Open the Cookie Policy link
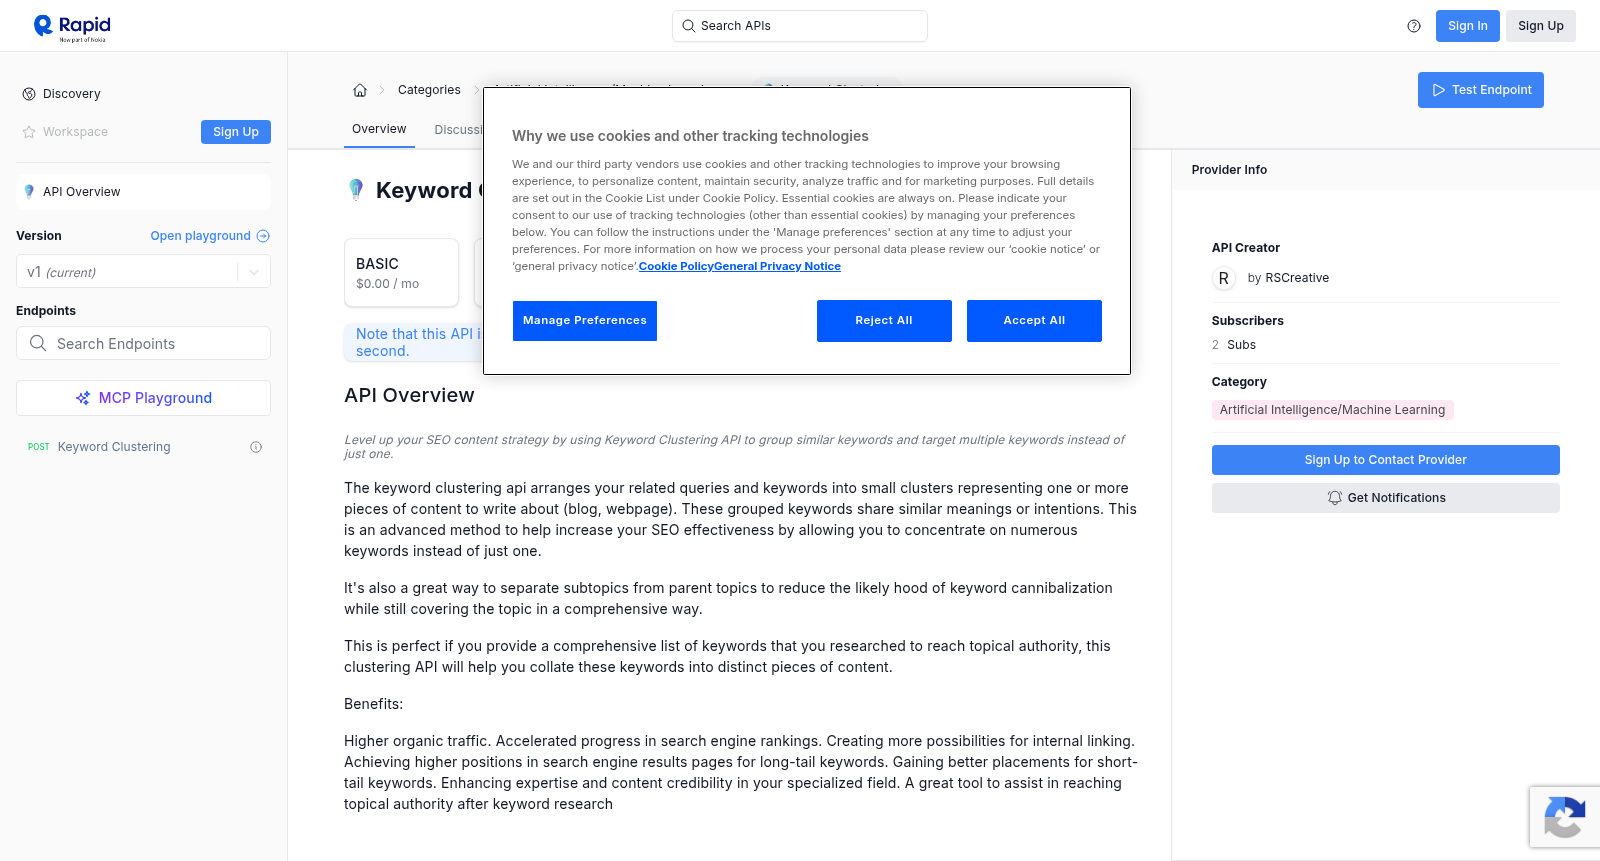Image resolution: width=1600 pixels, height=861 pixels. click(x=676, y=266)
